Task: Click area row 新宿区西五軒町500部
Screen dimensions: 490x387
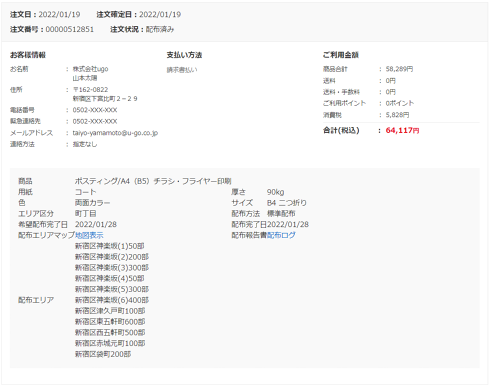Action: pos(110,333)
